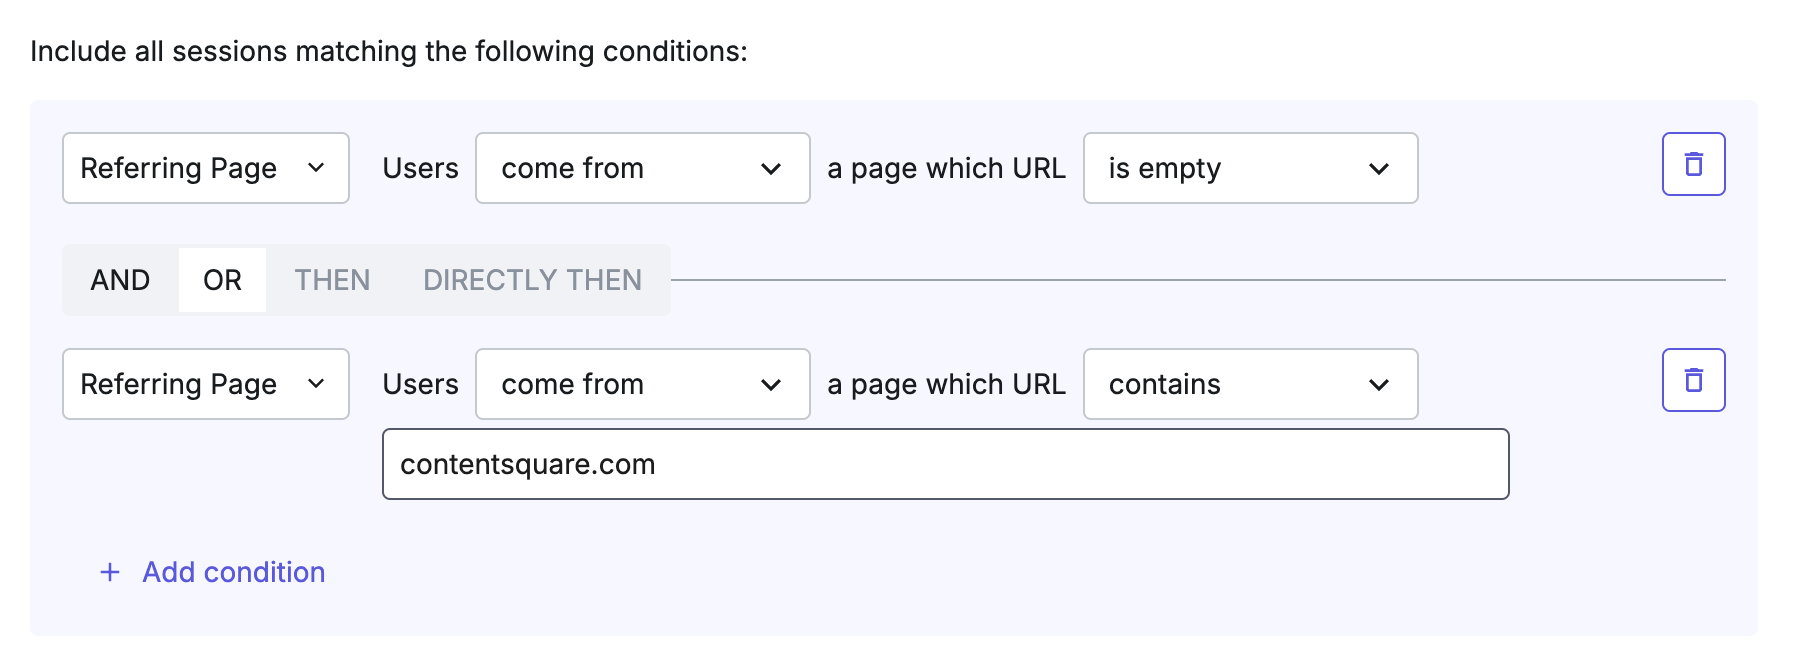Expand the first 'come from' dropdown
Viewport: 1794px width, 670px height.
coord(642,168)
